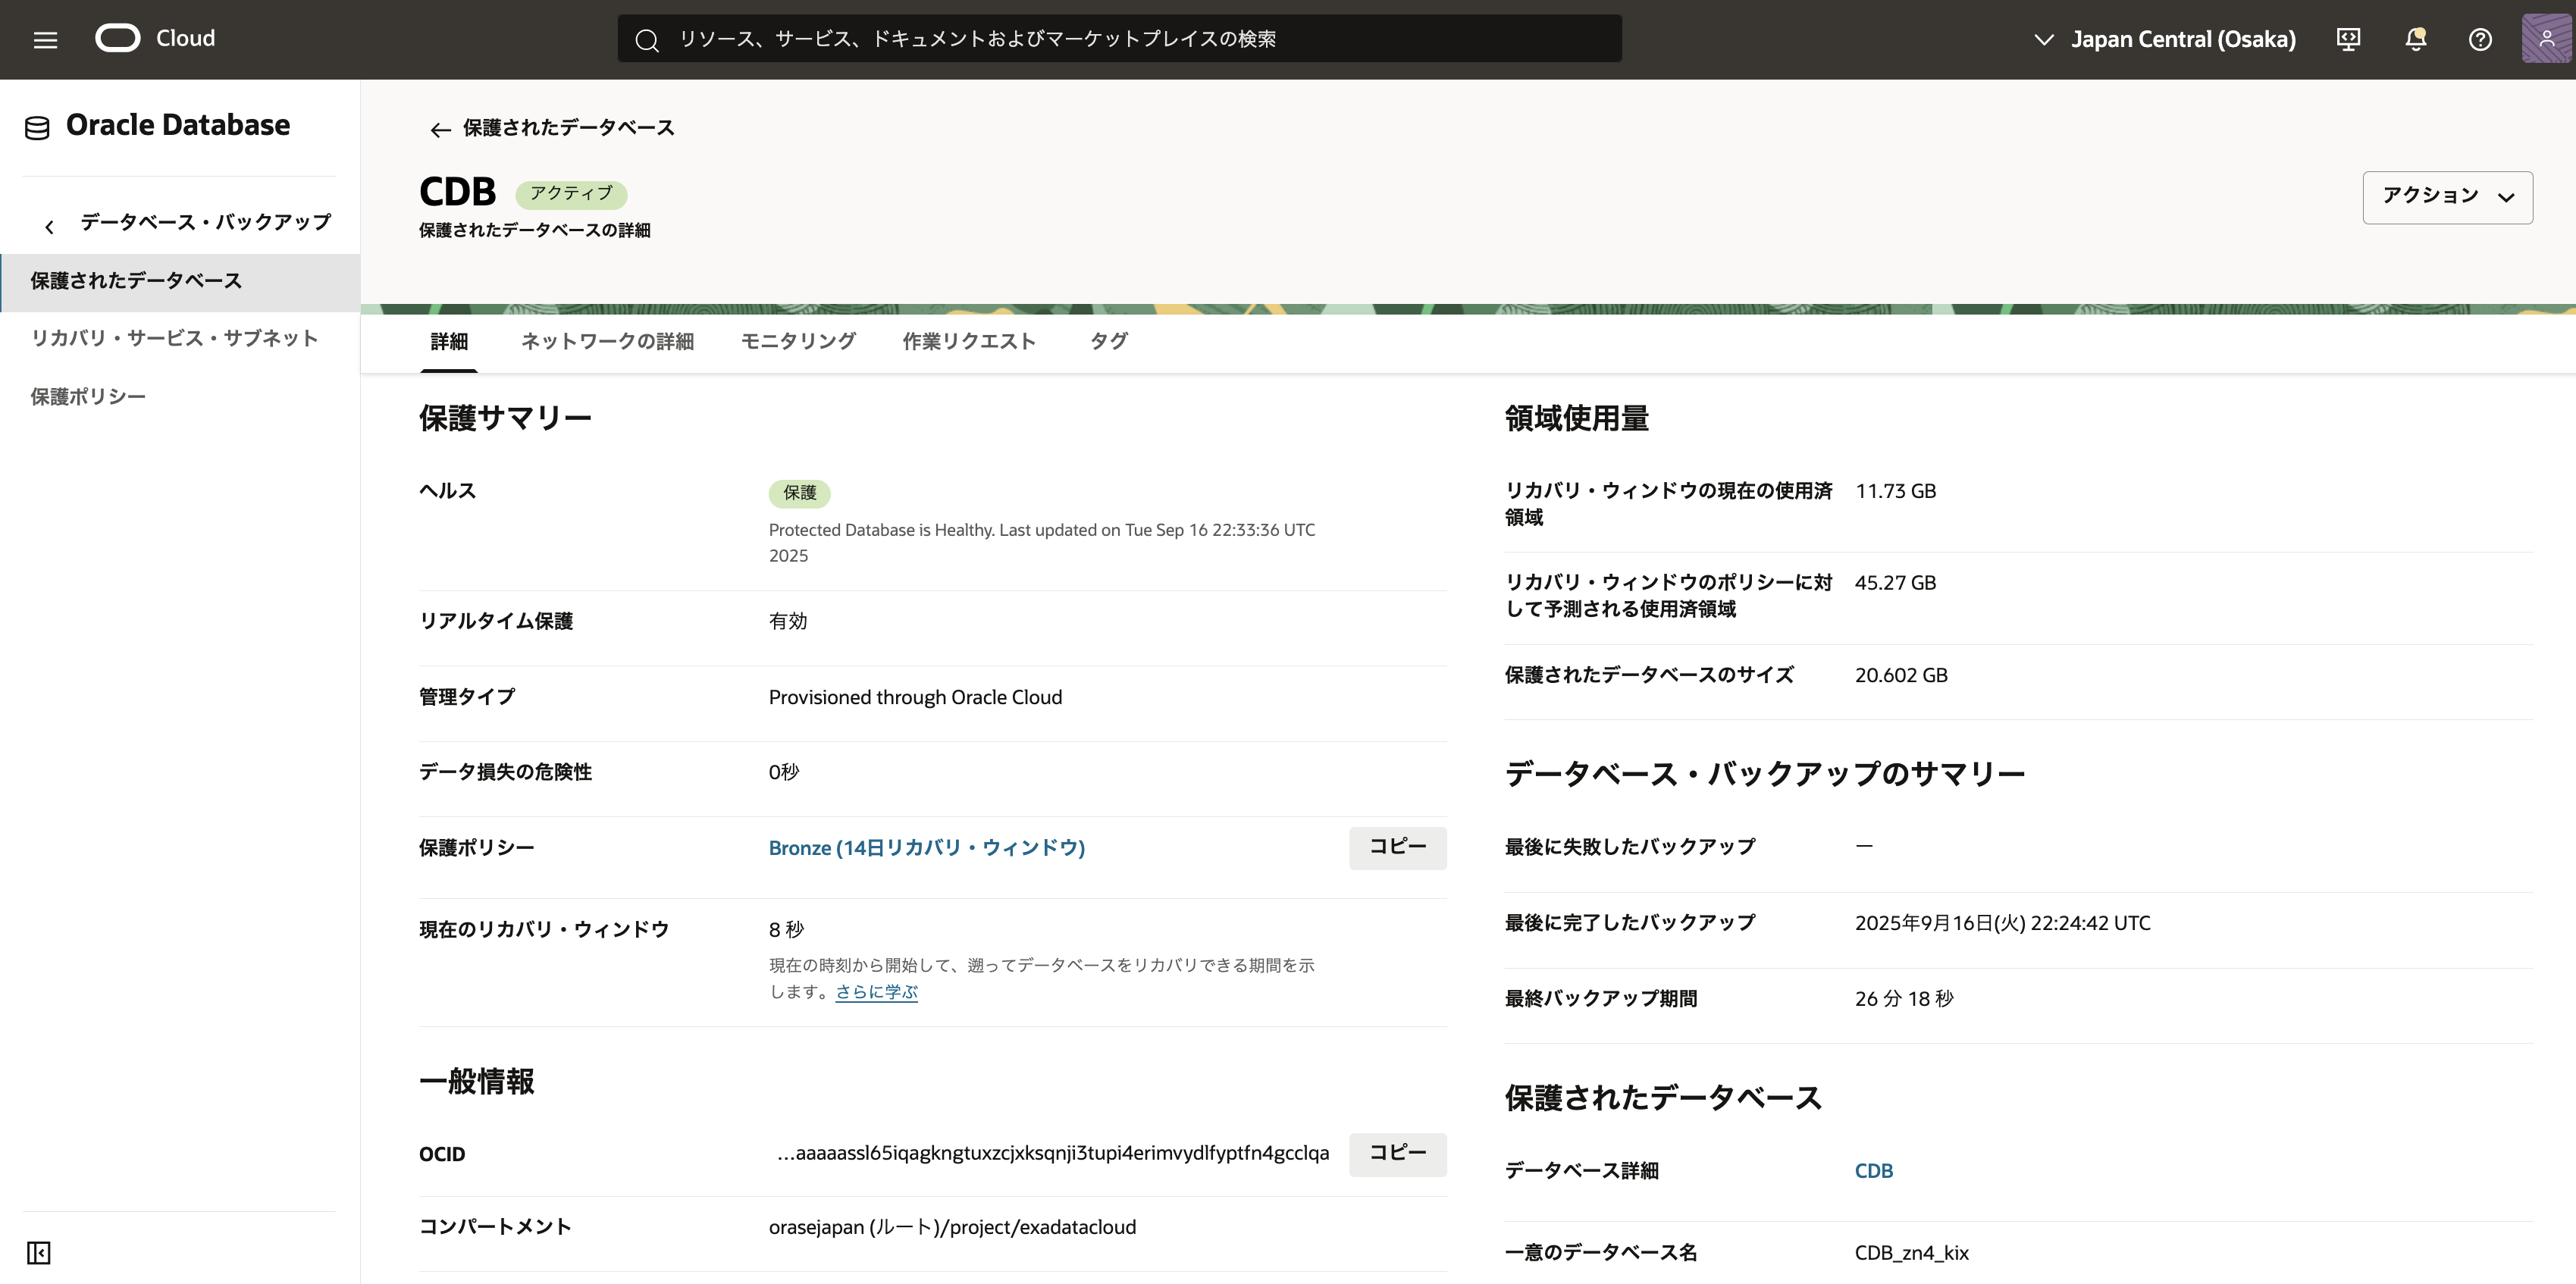Open the user profile avatar menu
Screen dimensions: 2576x1284
point(2546,39)
